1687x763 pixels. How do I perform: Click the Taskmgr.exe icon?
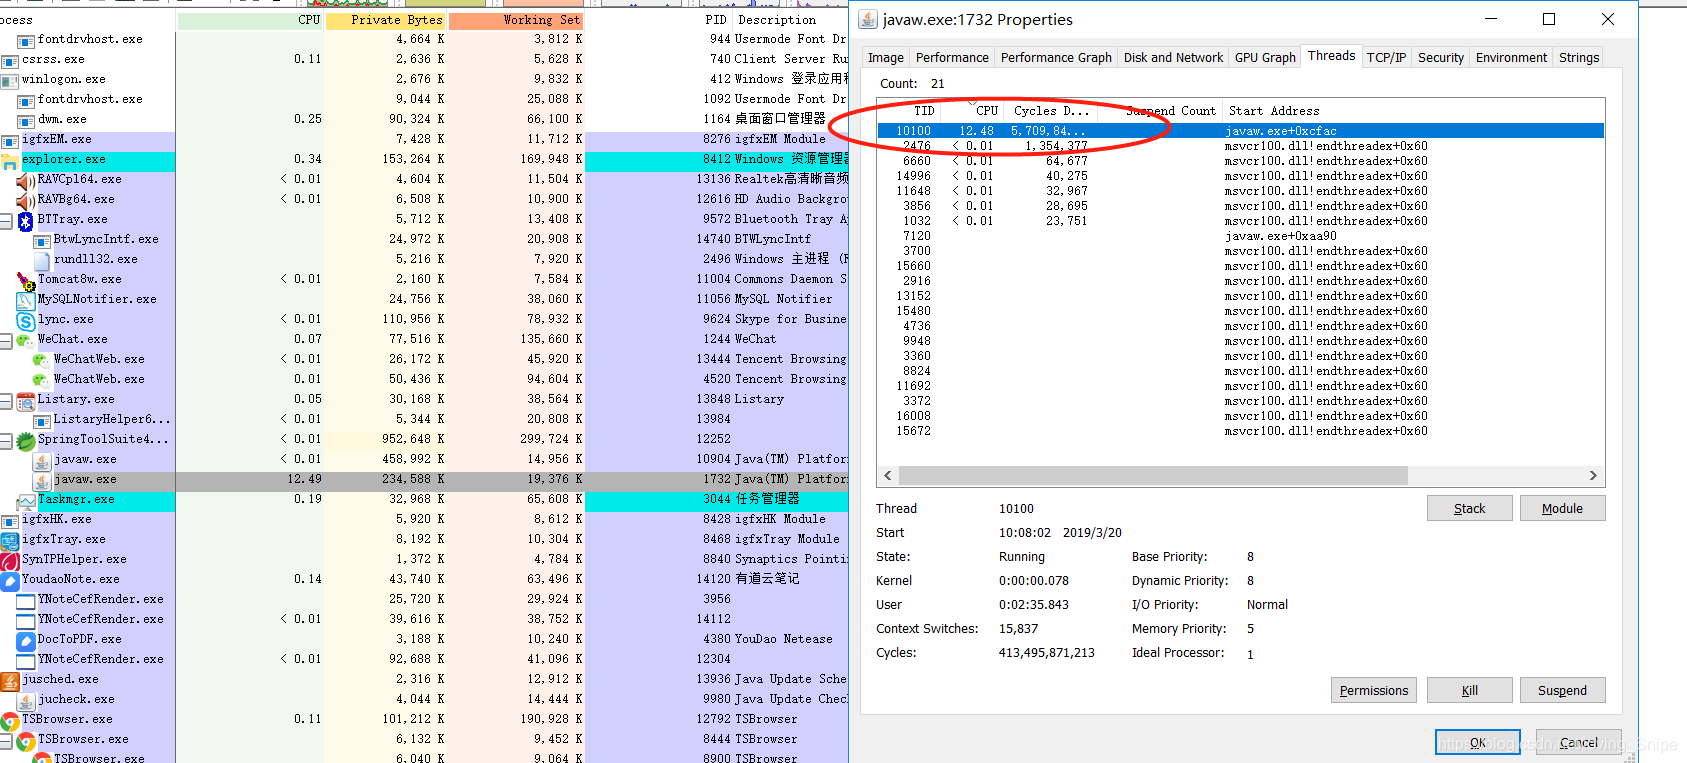tap(26, 500)
